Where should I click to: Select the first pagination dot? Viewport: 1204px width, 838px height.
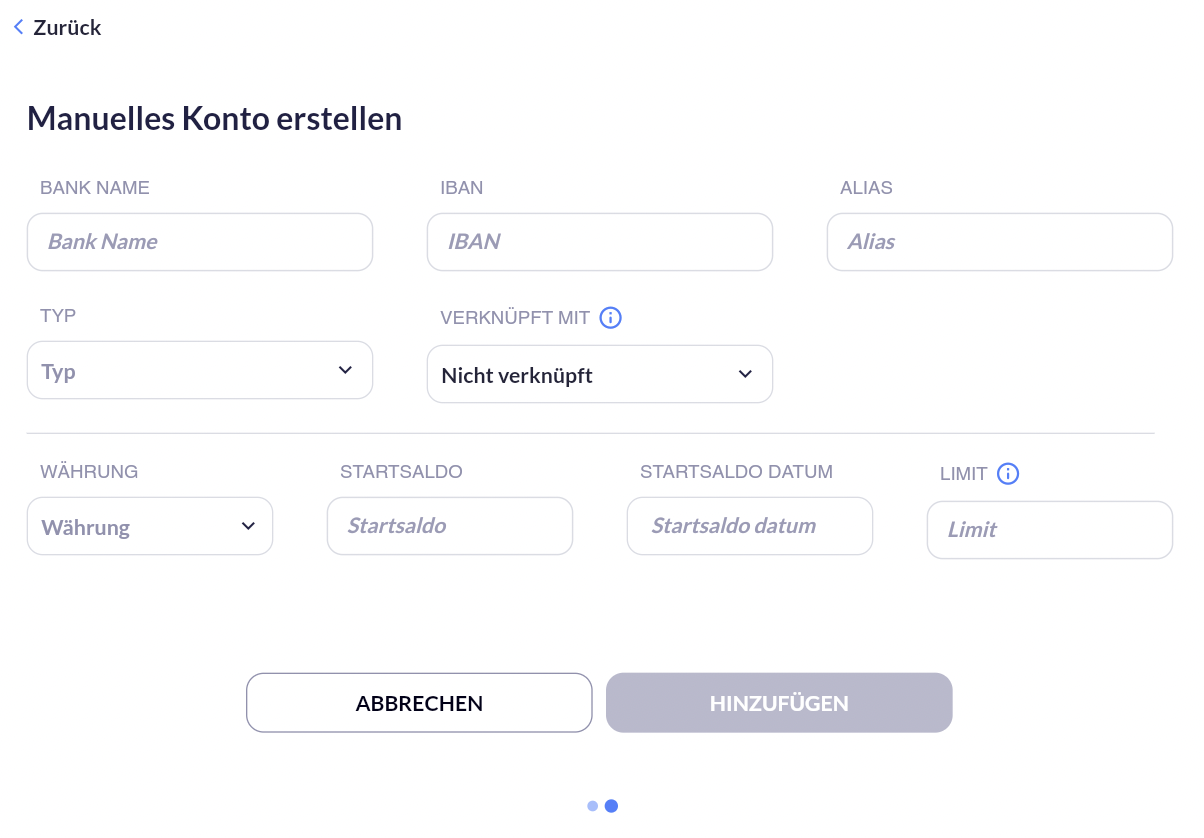[x=593, y=806]
